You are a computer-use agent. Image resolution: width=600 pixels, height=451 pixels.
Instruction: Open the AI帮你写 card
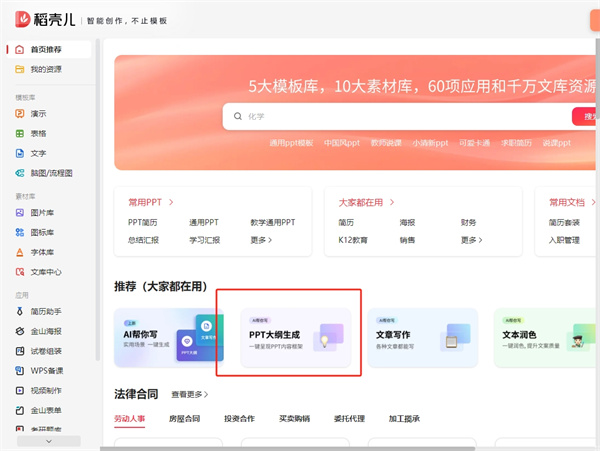tap(169, 338)
